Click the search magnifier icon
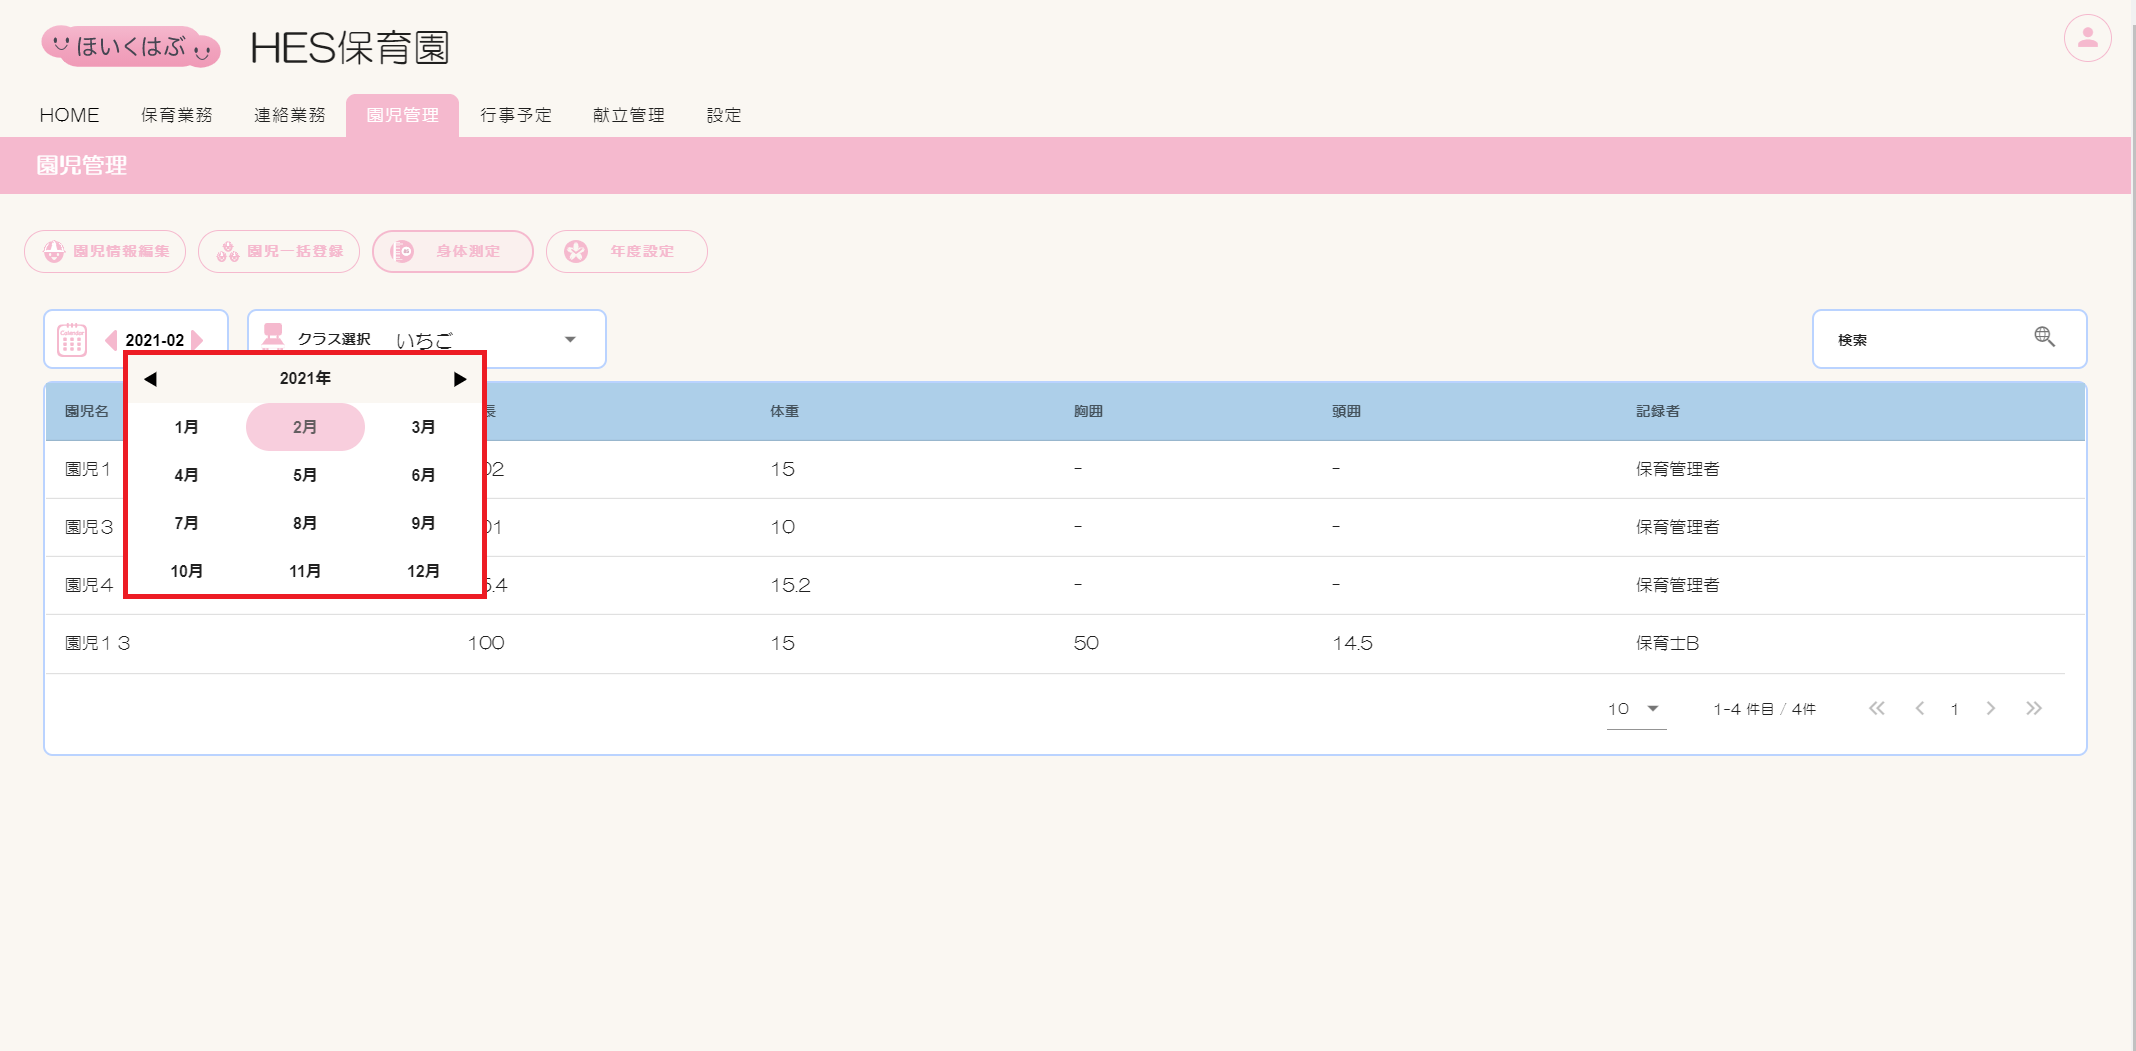This screenshot has width=2136, height=1051. click(x=2044, y=338)
